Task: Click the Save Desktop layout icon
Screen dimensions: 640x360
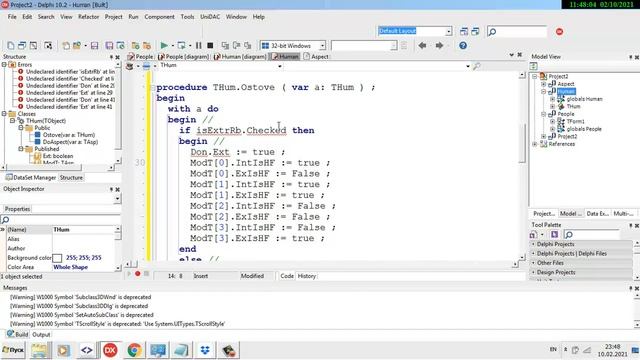Action: point(464,31)
